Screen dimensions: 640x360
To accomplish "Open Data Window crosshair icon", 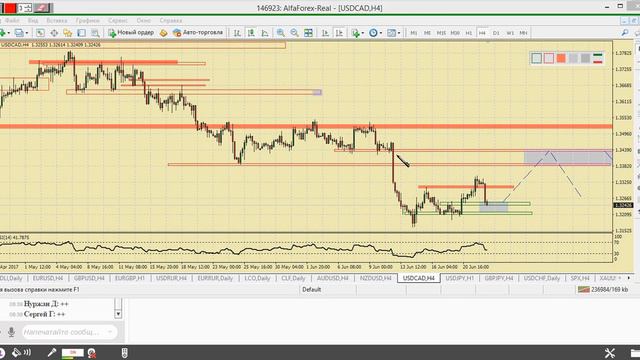I will 54,33.
